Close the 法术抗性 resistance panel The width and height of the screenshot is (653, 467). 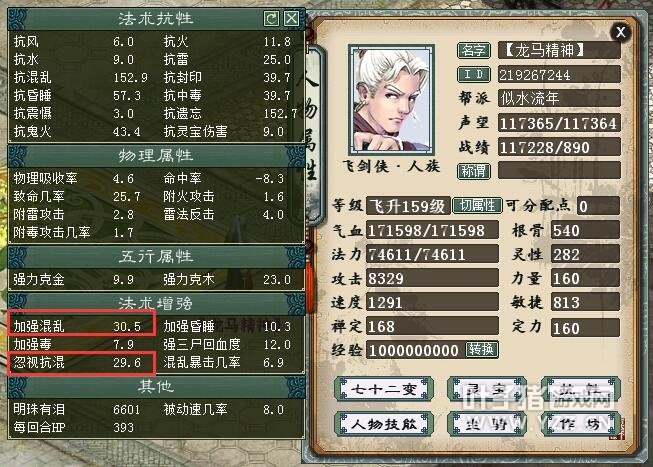(x=291, y=18)
